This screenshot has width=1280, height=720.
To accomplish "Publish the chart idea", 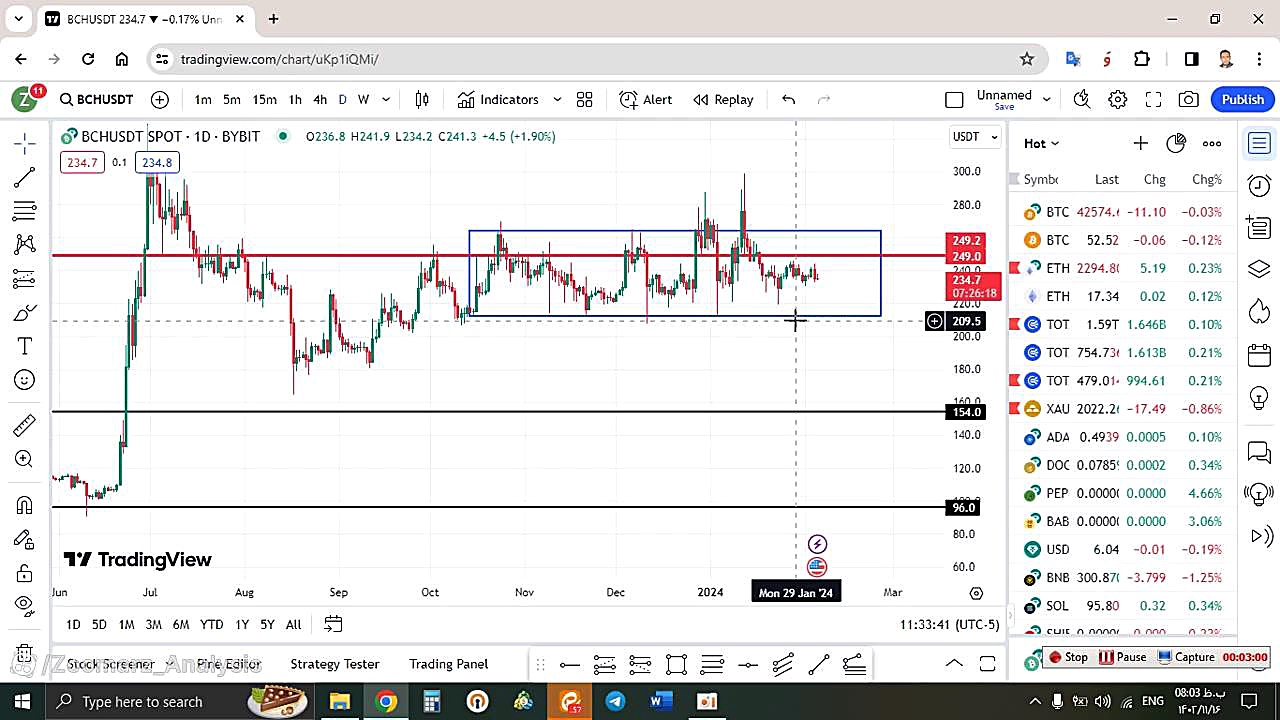I will (1243, 99).
